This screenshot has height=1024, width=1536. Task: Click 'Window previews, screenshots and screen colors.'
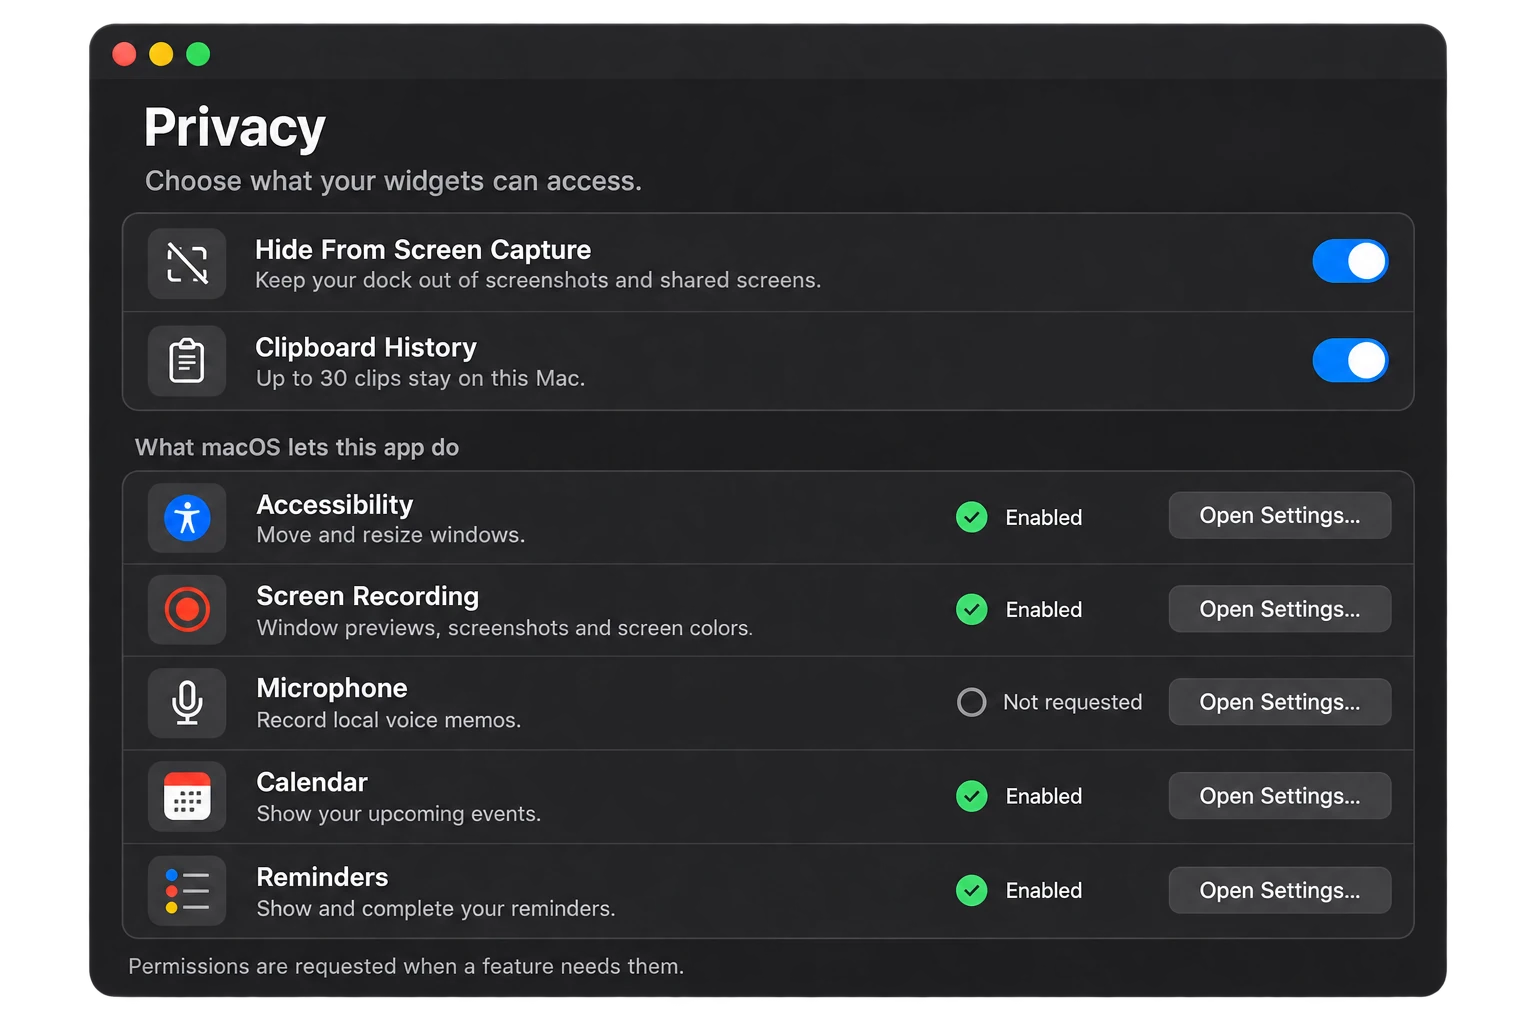click(x=505, y=628)
